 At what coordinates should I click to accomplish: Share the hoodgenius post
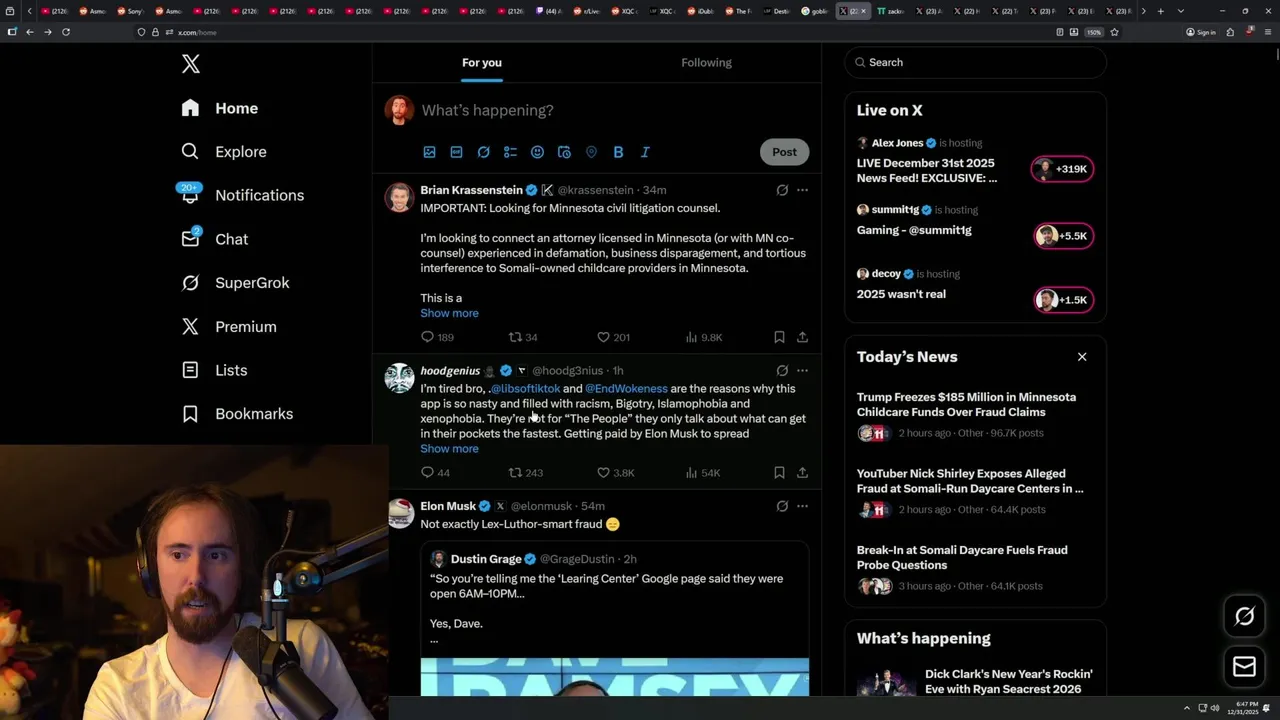802,473
